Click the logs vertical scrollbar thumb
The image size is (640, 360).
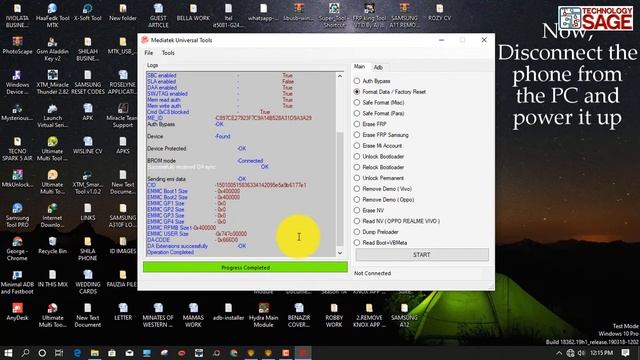pyautogui.click(x=340, y=189)
